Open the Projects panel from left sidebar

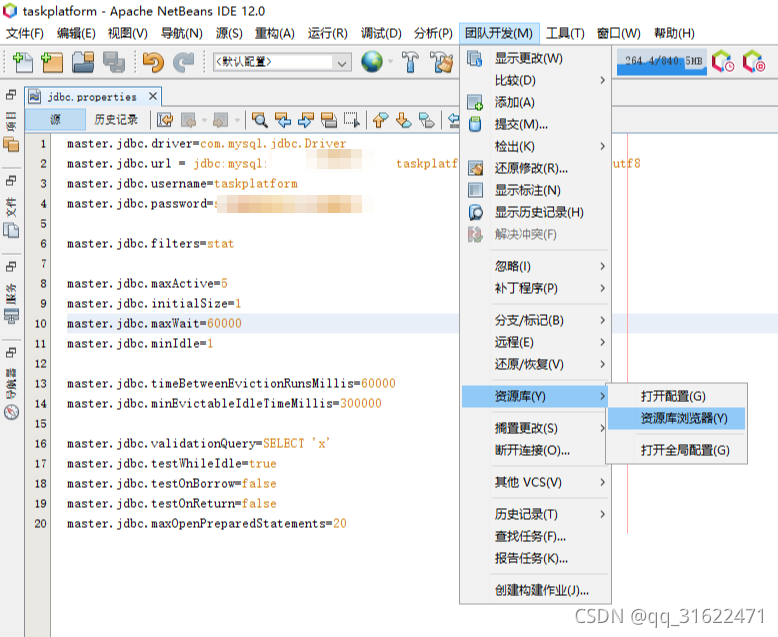coord(11,131)
